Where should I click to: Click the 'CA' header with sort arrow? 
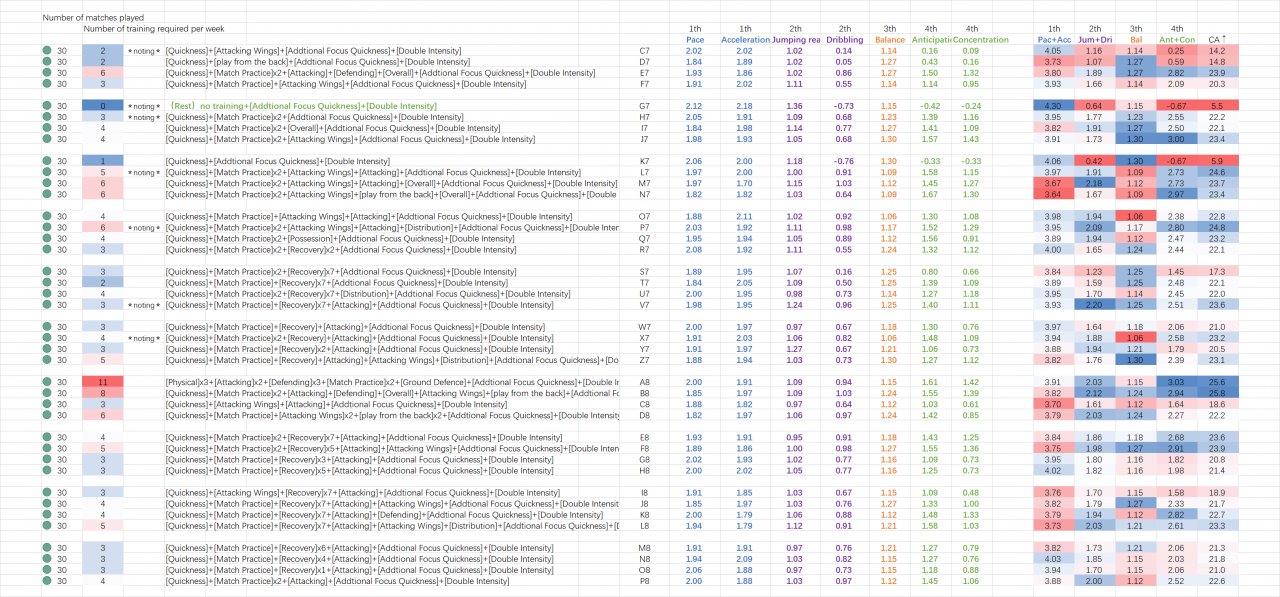pyautogui.click(x=1217, y=39)
